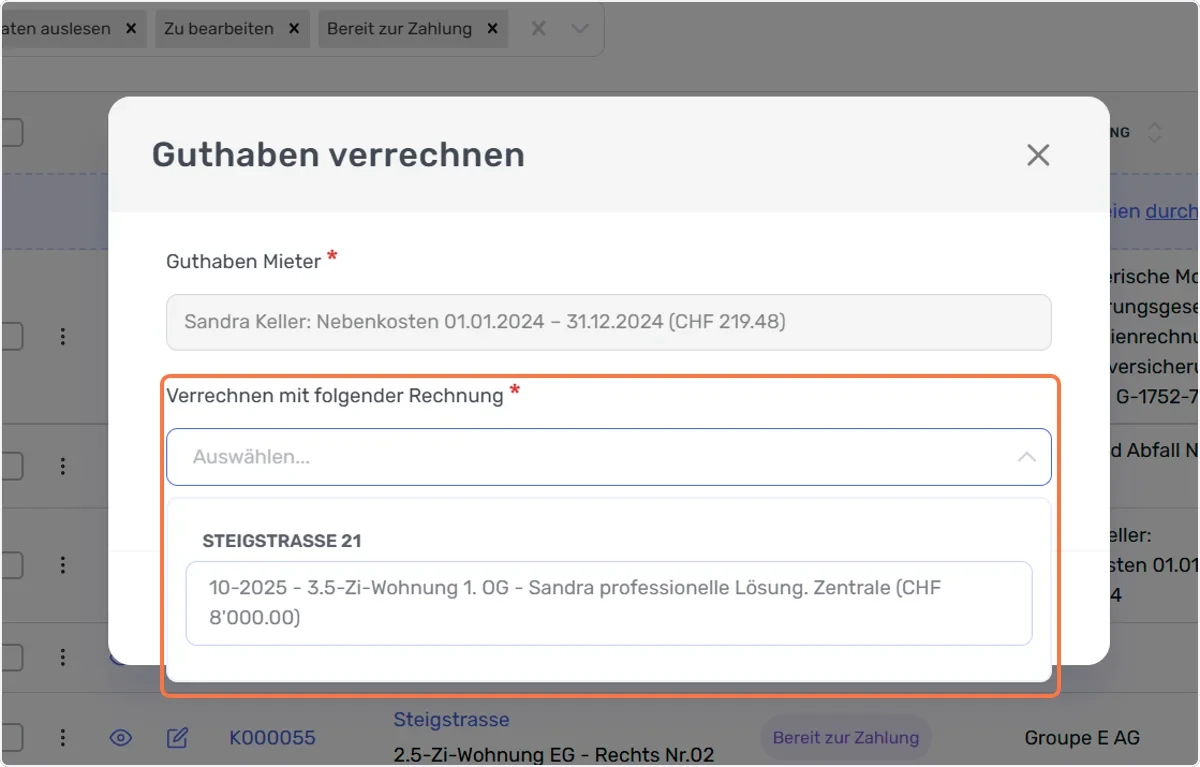The width and height of the screenshot is (1200, 767).
Task: Click the STEIGSTRASSE 21 group header
Action: pos(282,541)
